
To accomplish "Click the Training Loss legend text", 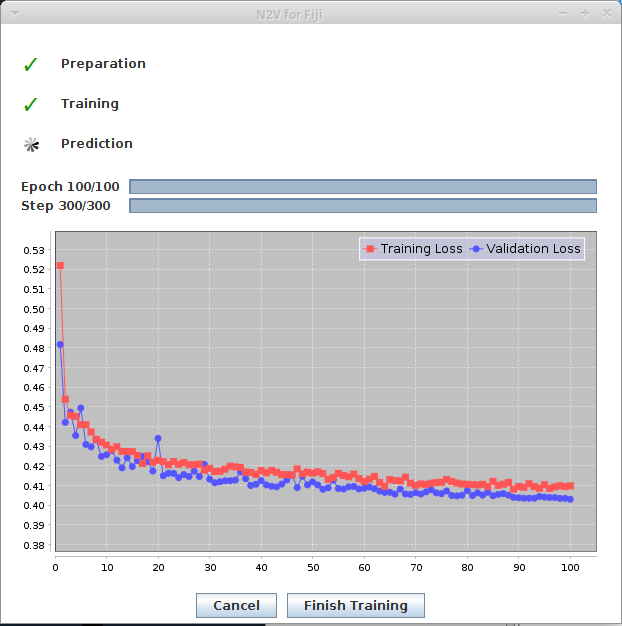I will coord(421,249).
